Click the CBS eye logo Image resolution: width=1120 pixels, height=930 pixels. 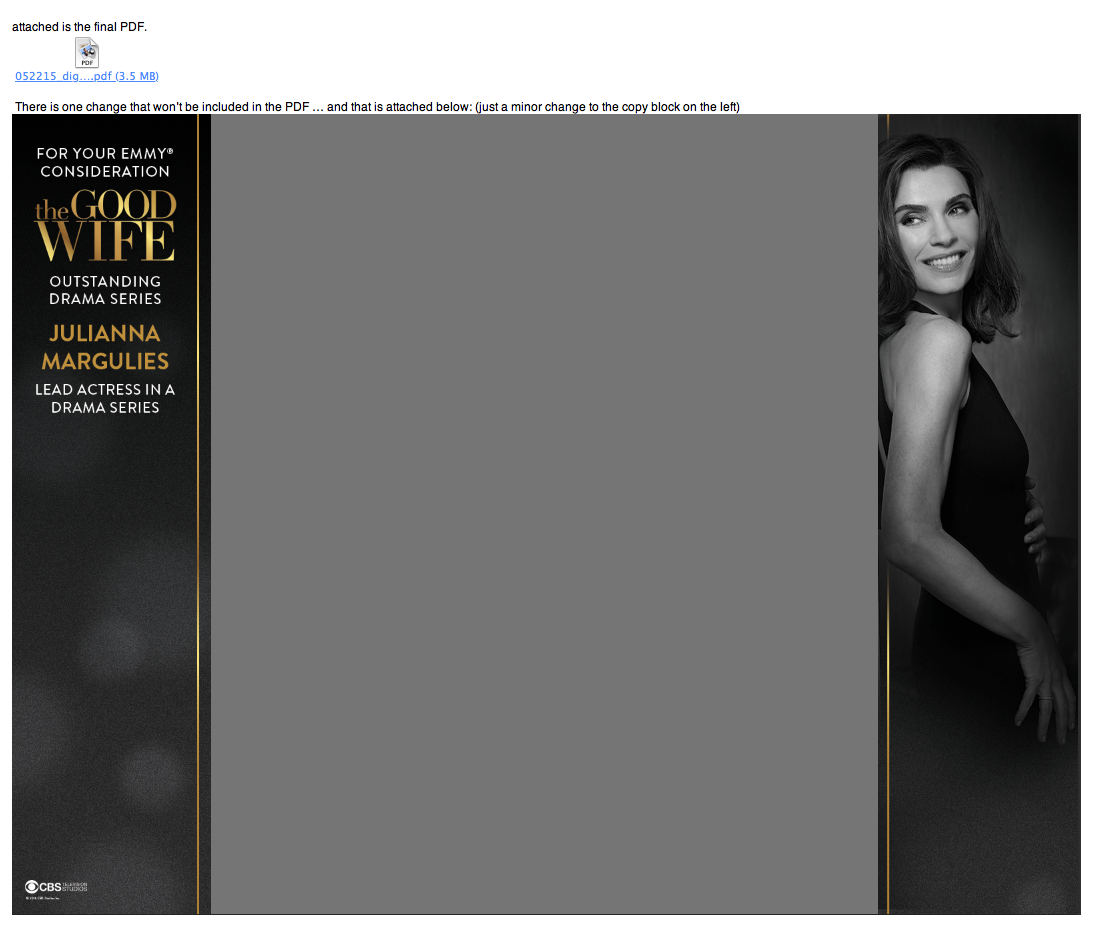coord(31,886)
